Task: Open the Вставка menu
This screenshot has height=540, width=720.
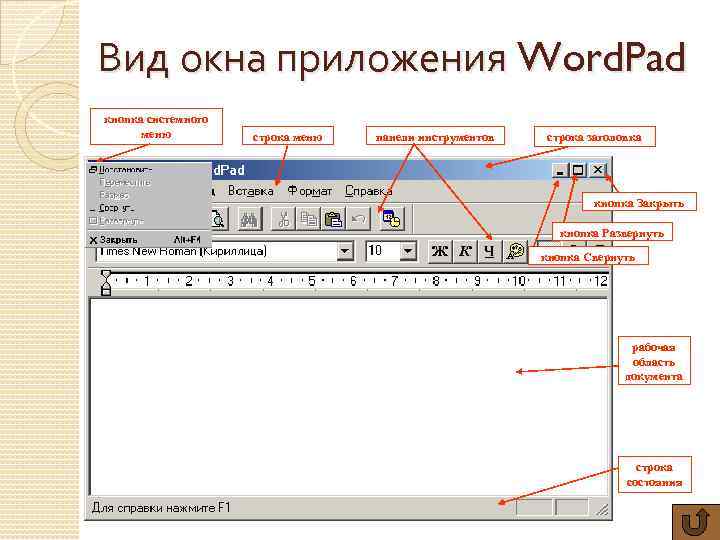Action: coord(251,191)
